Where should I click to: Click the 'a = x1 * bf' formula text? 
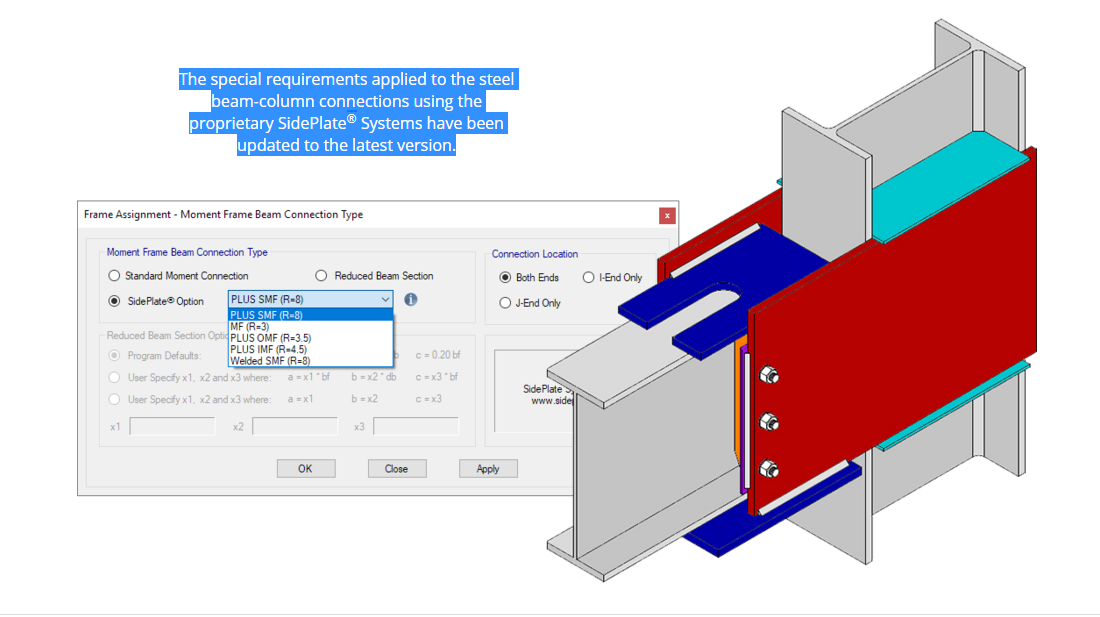309,377
